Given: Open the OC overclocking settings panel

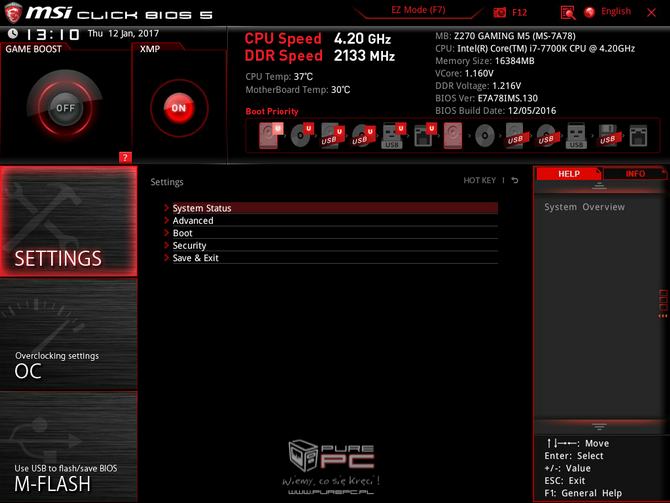Looking at the screenshot, I should pyautogui.click(x=68, y=334).
